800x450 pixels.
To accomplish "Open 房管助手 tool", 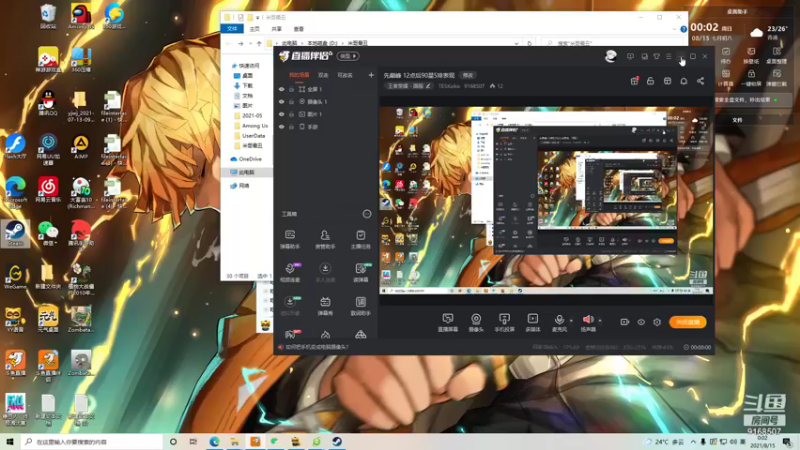I will [325, 239].
